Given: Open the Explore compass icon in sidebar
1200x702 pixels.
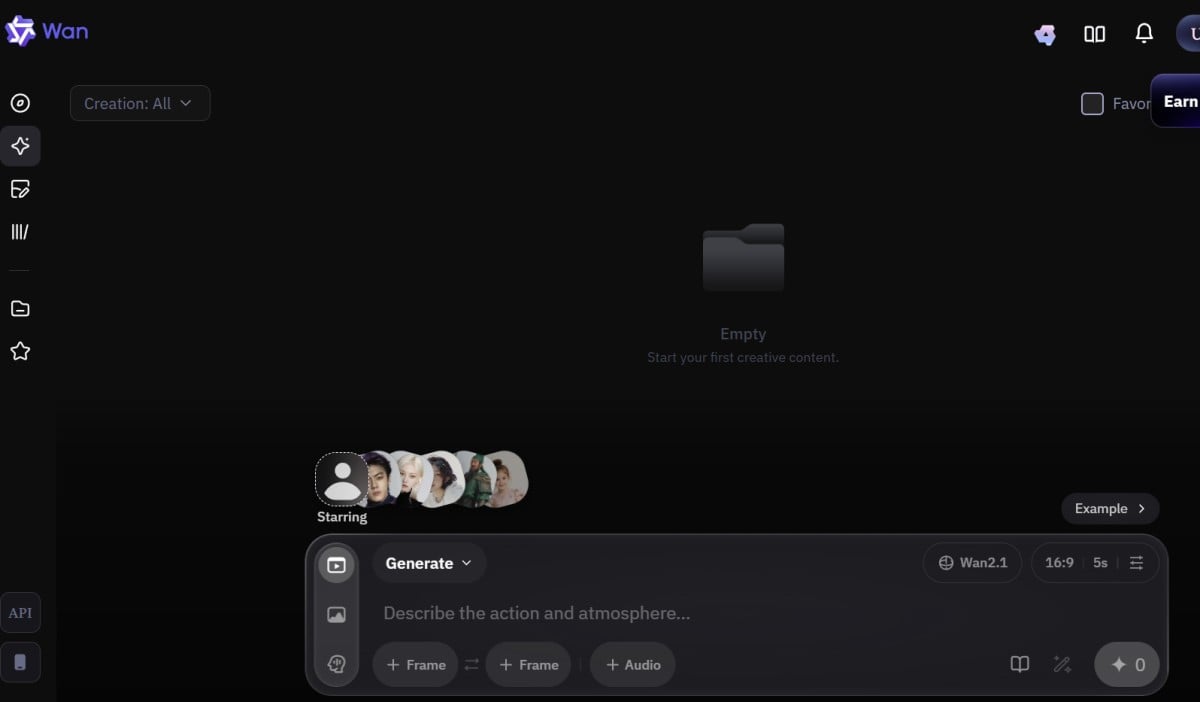Looking at the screenshot, I should [x=20, y=103].
